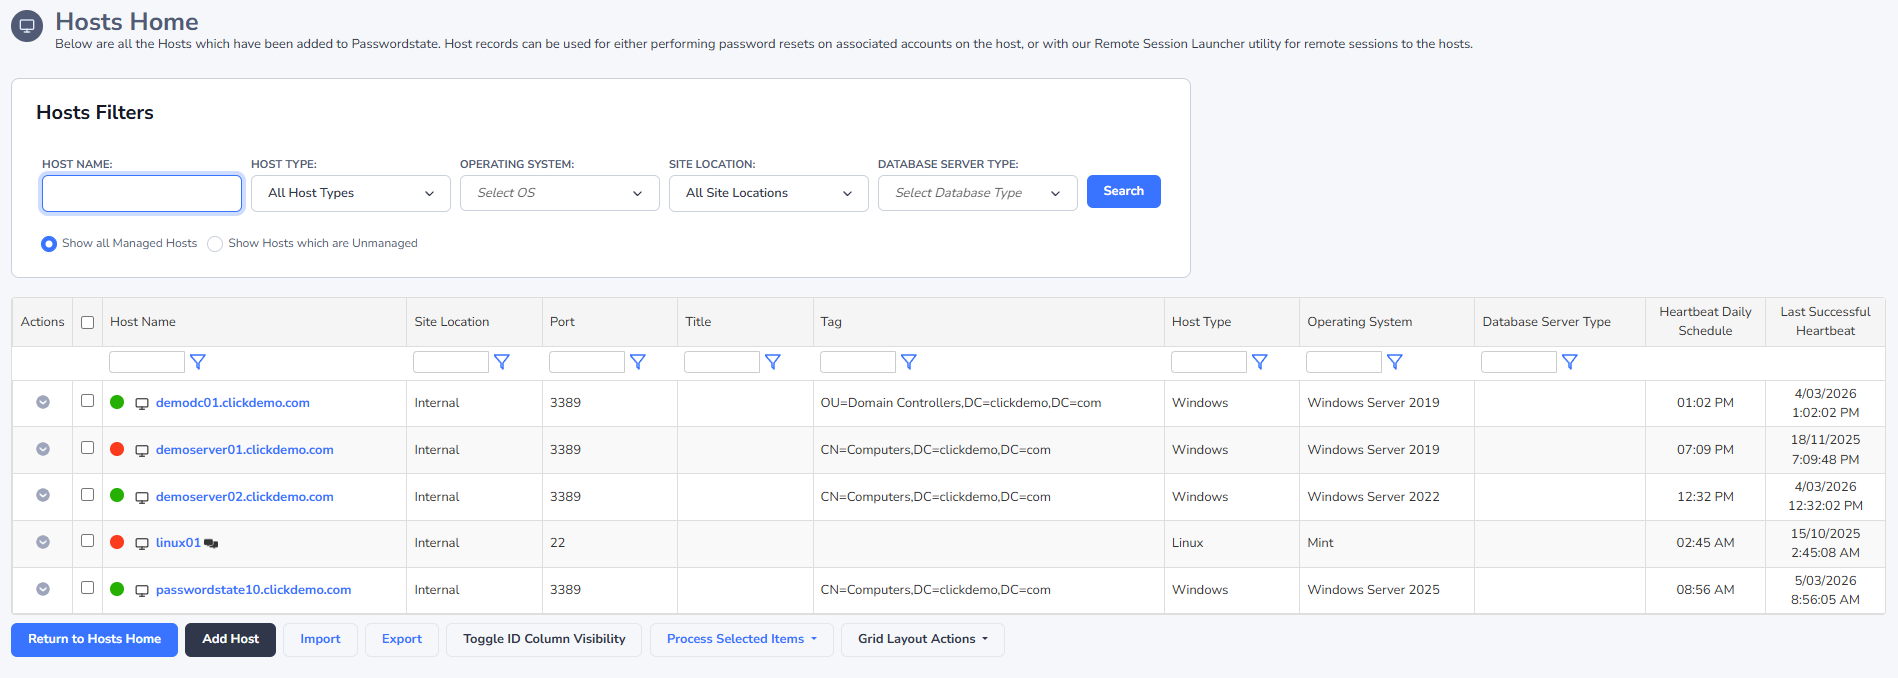Click the filter icon for Tag column

pyautogui.click(x=908, y=362)
